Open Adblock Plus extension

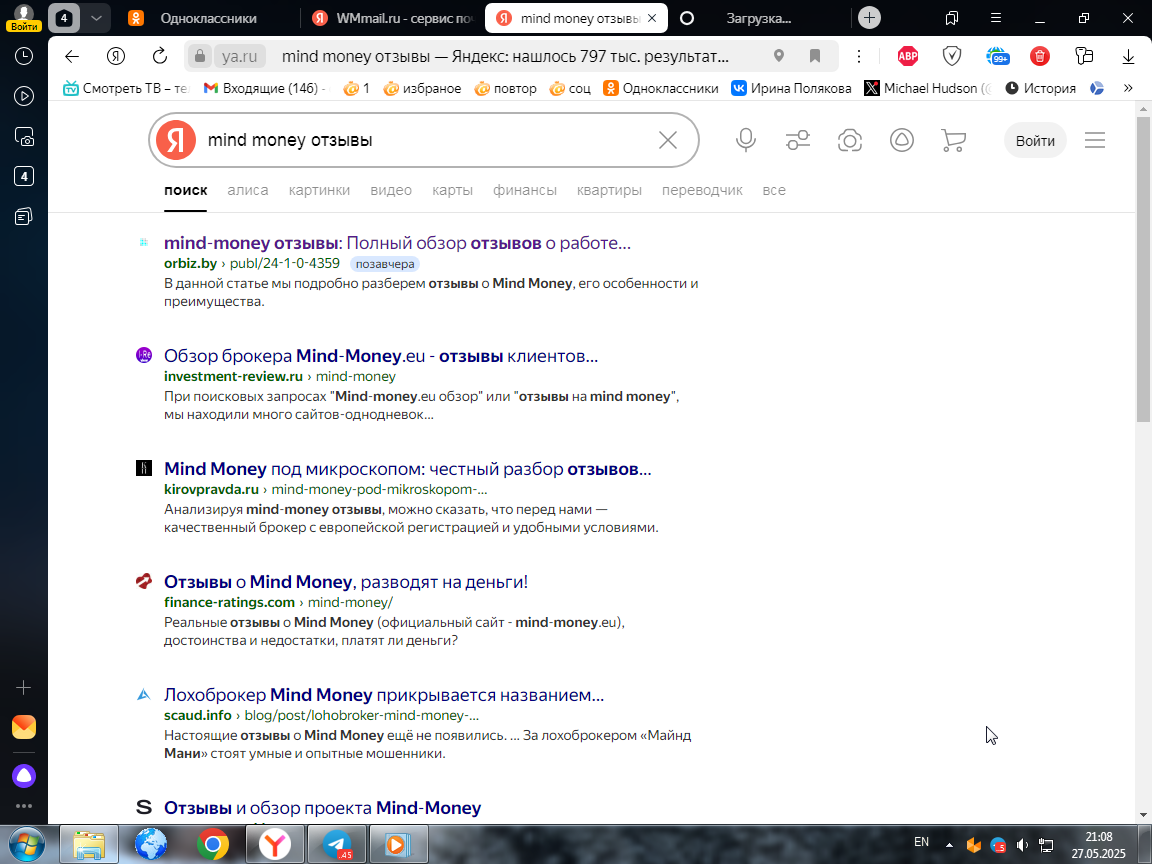[908, 56]
